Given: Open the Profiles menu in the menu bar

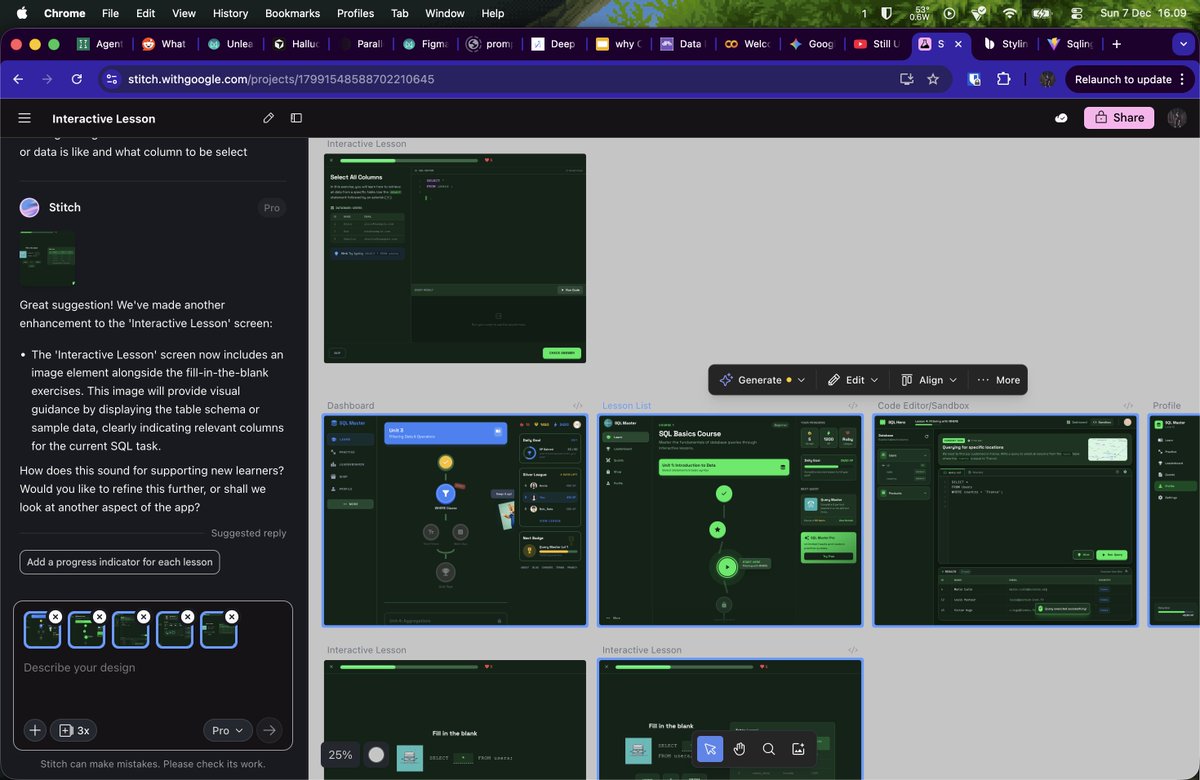Looking at the screenshot, I should (x=355, y=13).
